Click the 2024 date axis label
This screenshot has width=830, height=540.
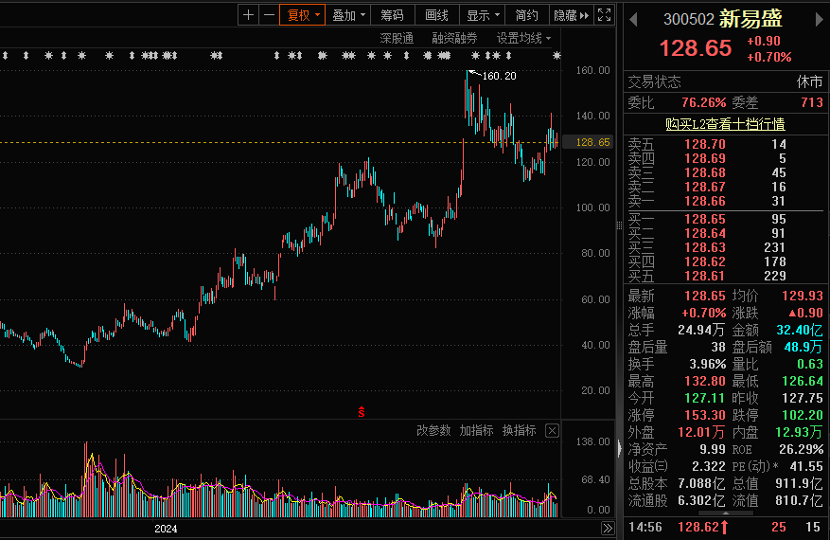coord(166,528)
